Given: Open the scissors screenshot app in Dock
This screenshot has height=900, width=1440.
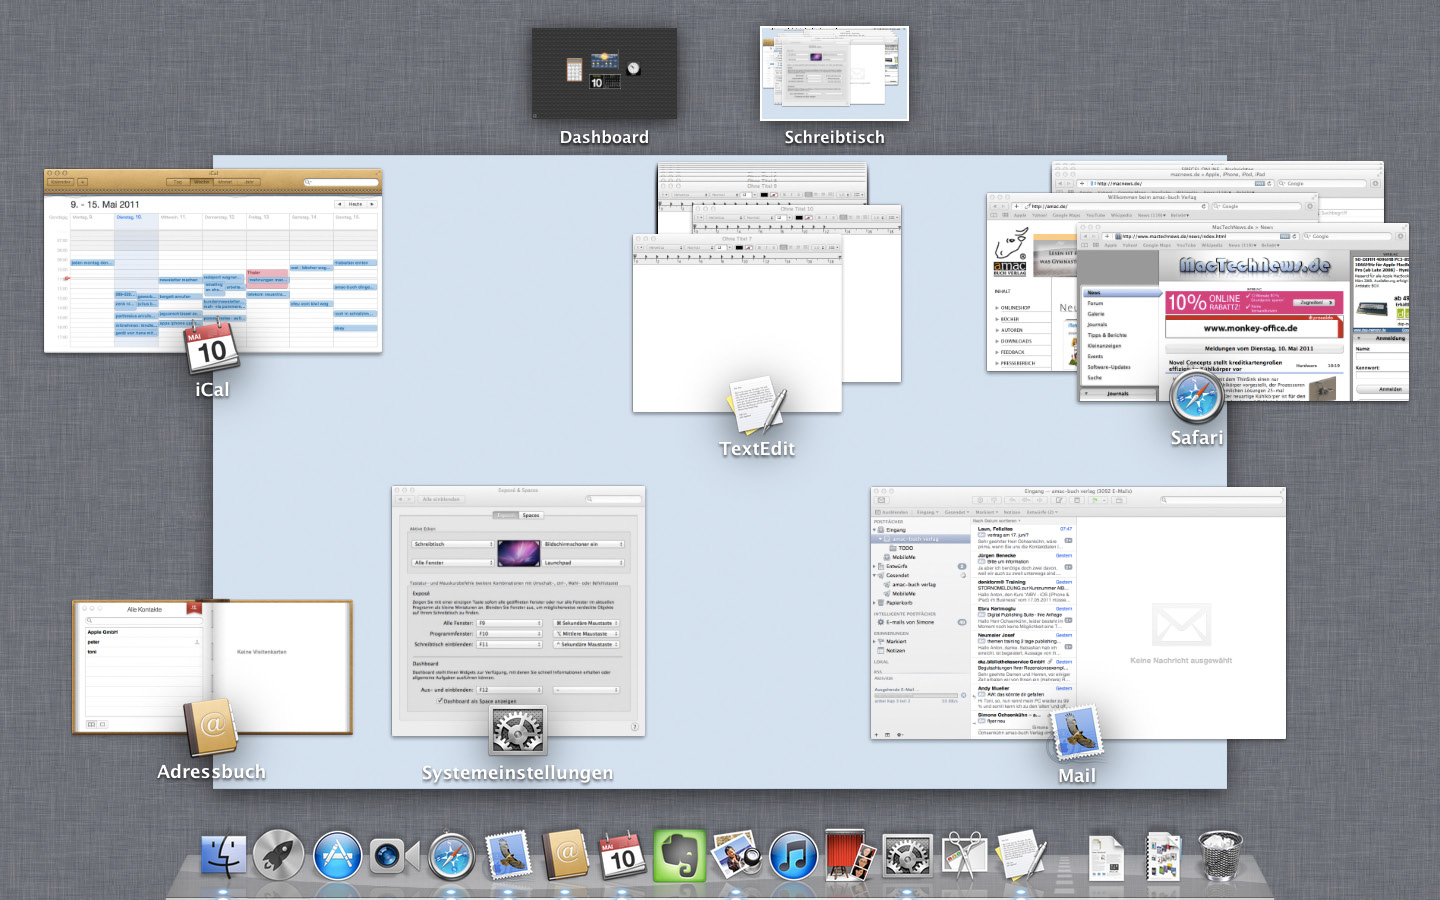Looking at the screenshot, I should click(964, 857).
